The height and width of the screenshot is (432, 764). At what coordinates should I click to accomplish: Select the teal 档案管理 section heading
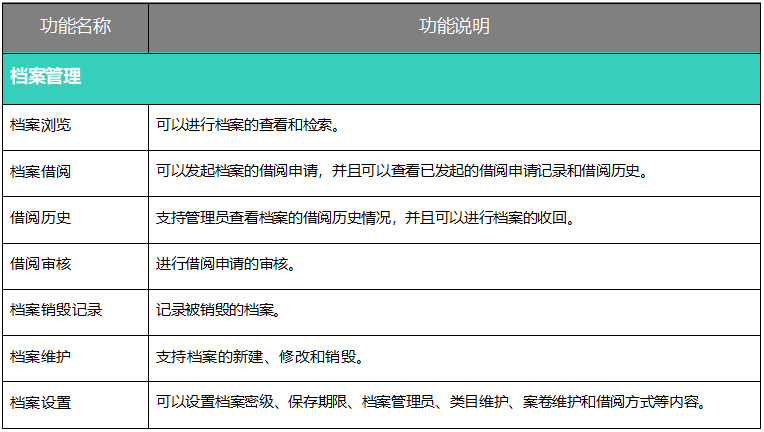(45, 77)
